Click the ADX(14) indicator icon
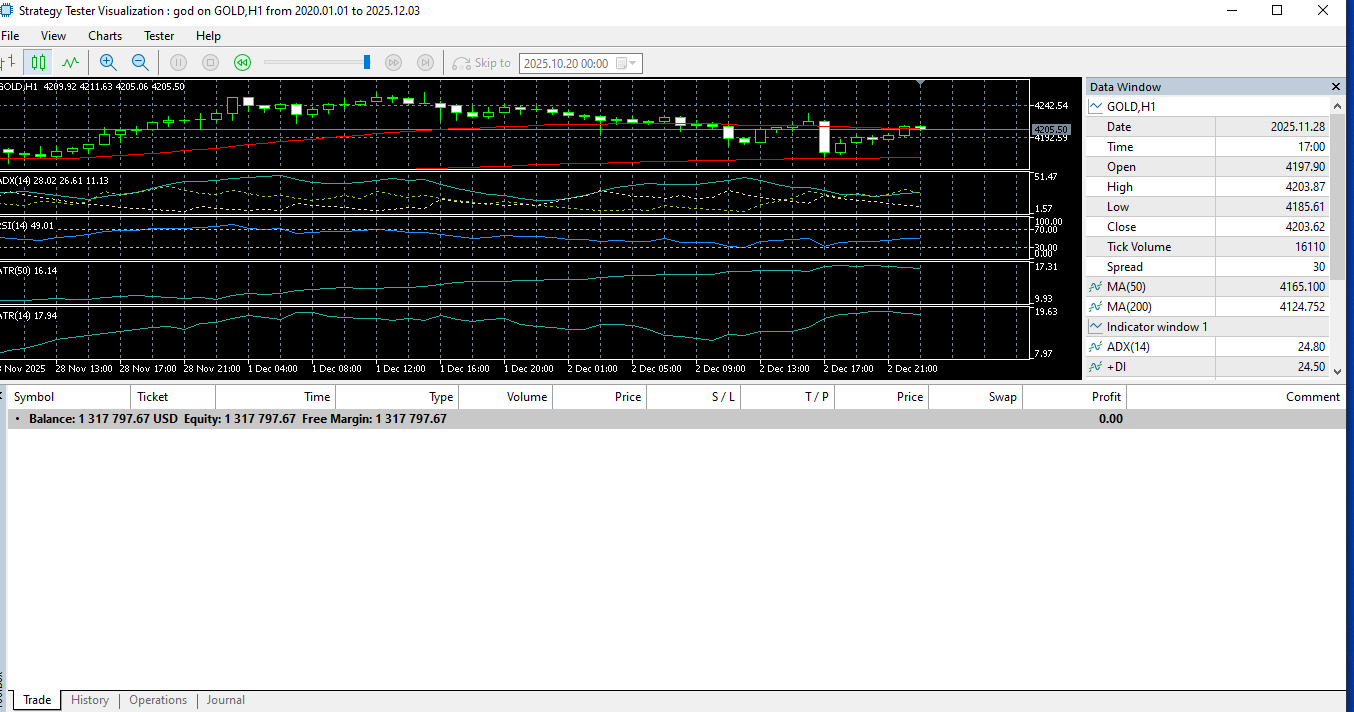This screenshot has width=1354, height=712. pyautogui.click(x=1095, y=347)
